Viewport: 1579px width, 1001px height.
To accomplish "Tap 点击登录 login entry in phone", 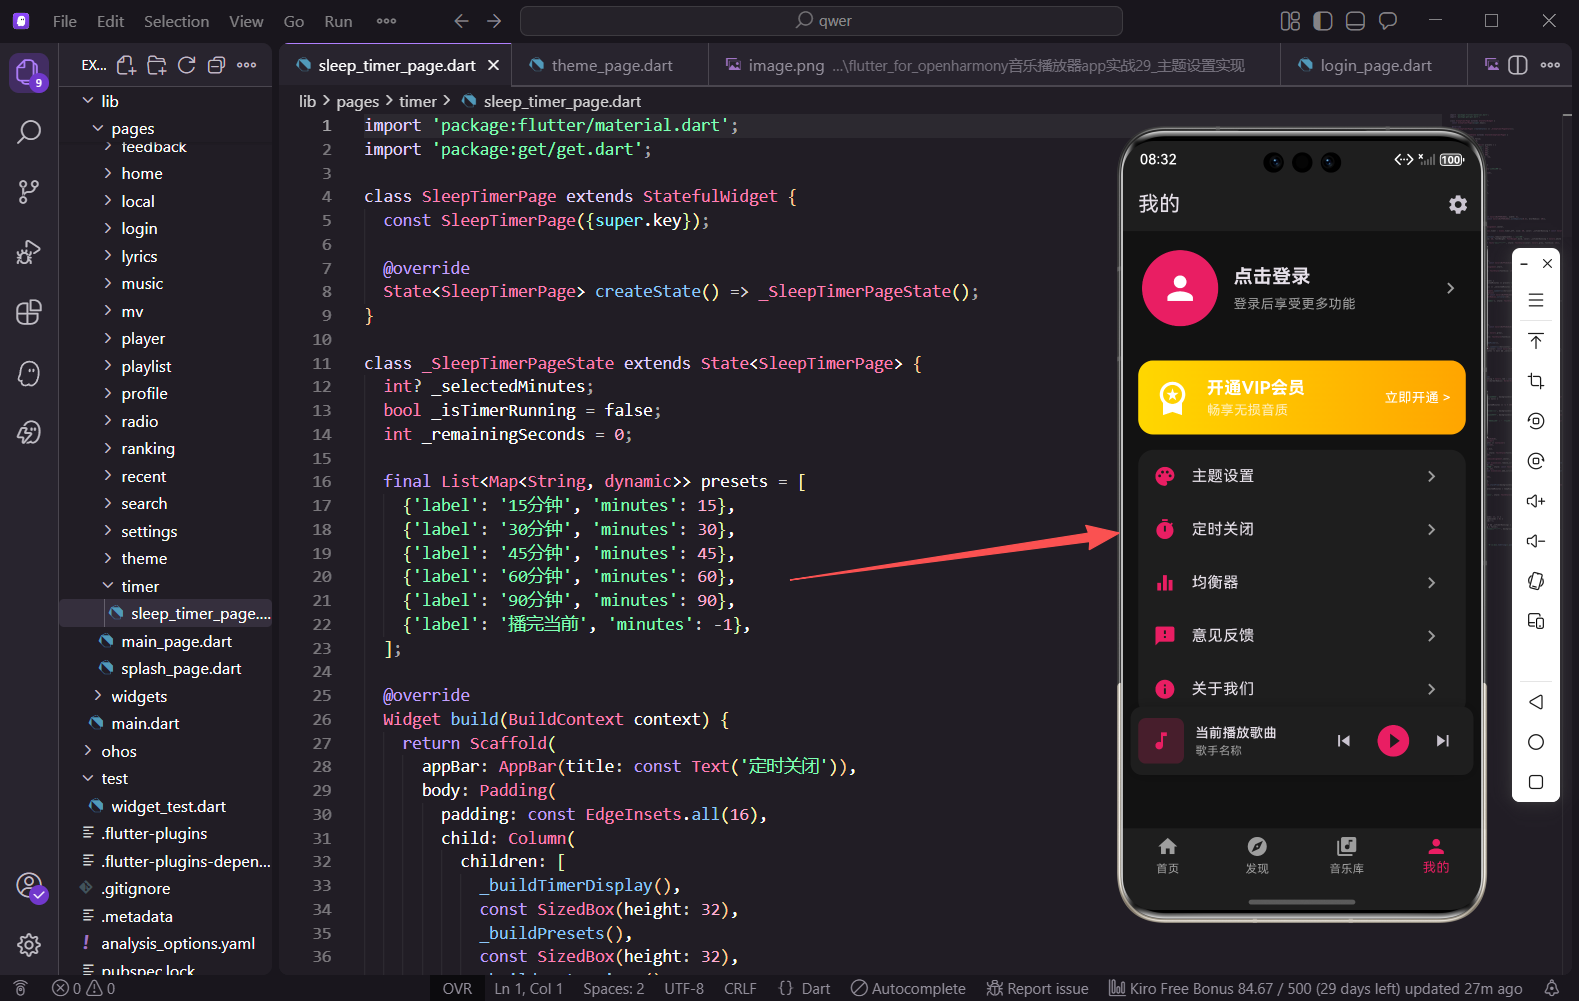I will [1301, 288].
